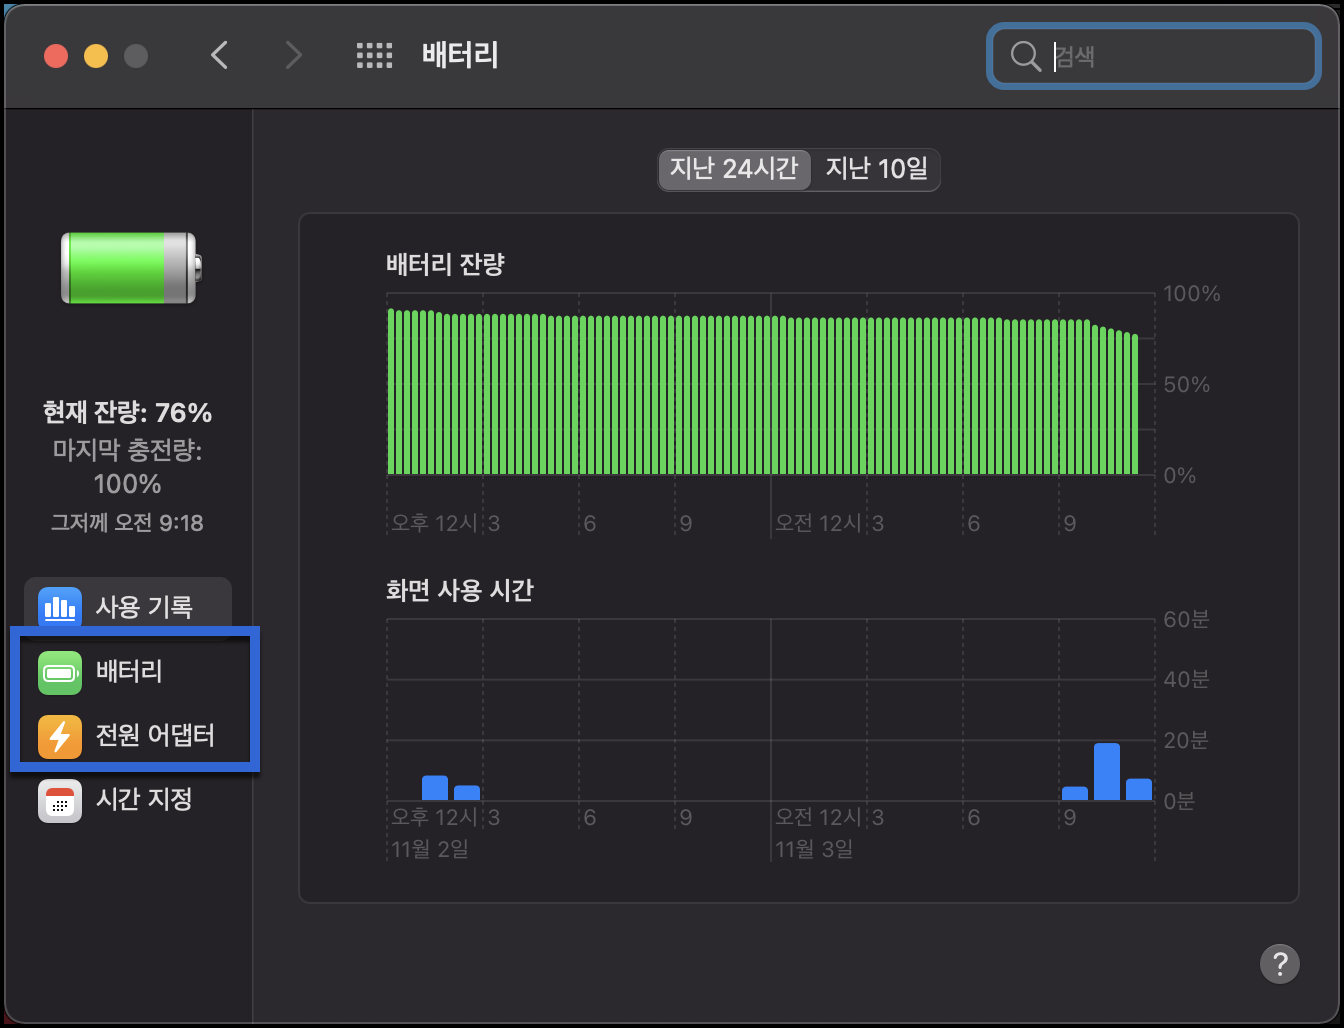Navigate forward with the right chevron
Screen dimensions: 1344x1028
[x=293, y=55]
